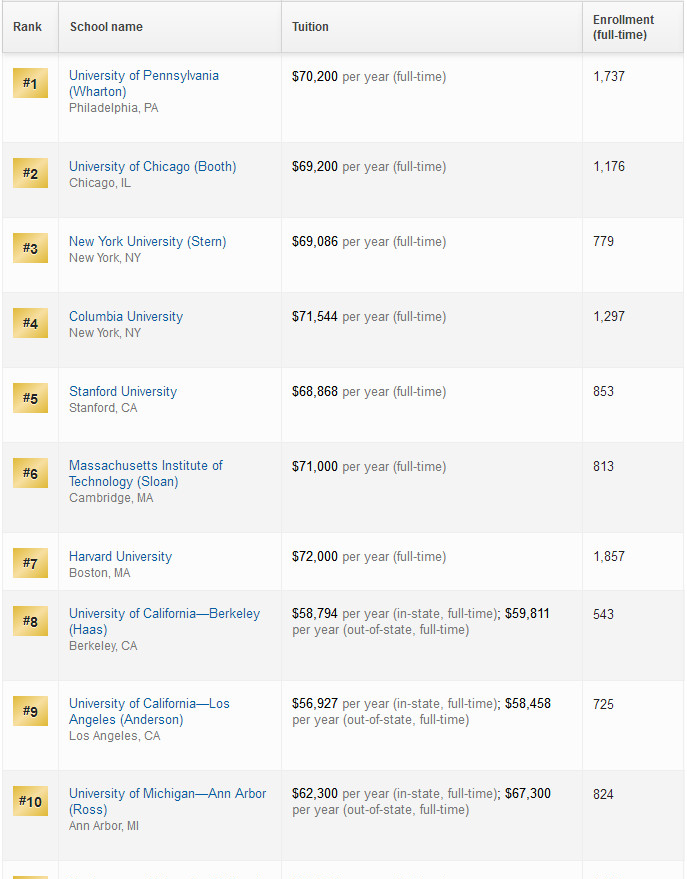Visit New York University (Stern) page
The image size is (687, 879).
point(147,242)
